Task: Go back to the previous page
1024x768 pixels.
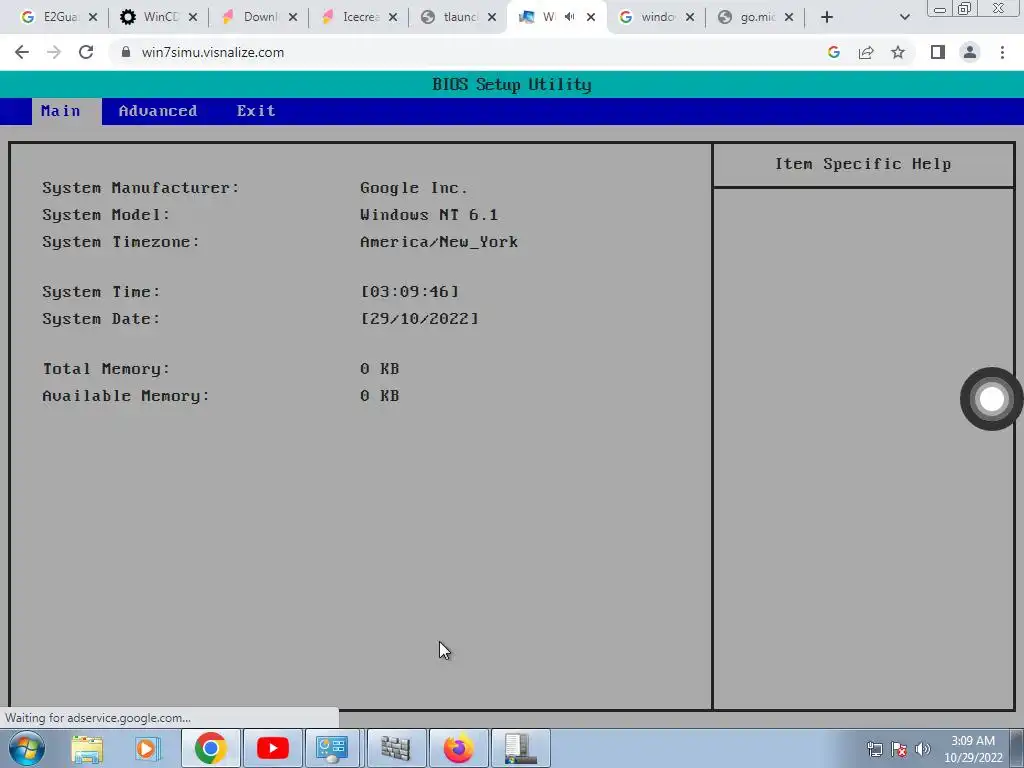Action: [22, 52]
